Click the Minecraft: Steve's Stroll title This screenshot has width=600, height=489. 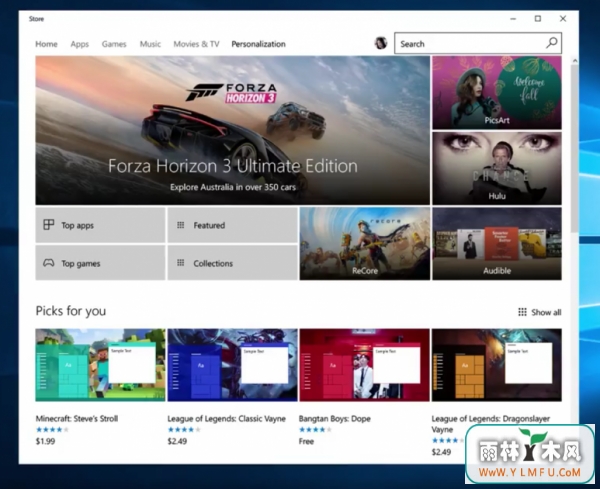coord(77,419)
